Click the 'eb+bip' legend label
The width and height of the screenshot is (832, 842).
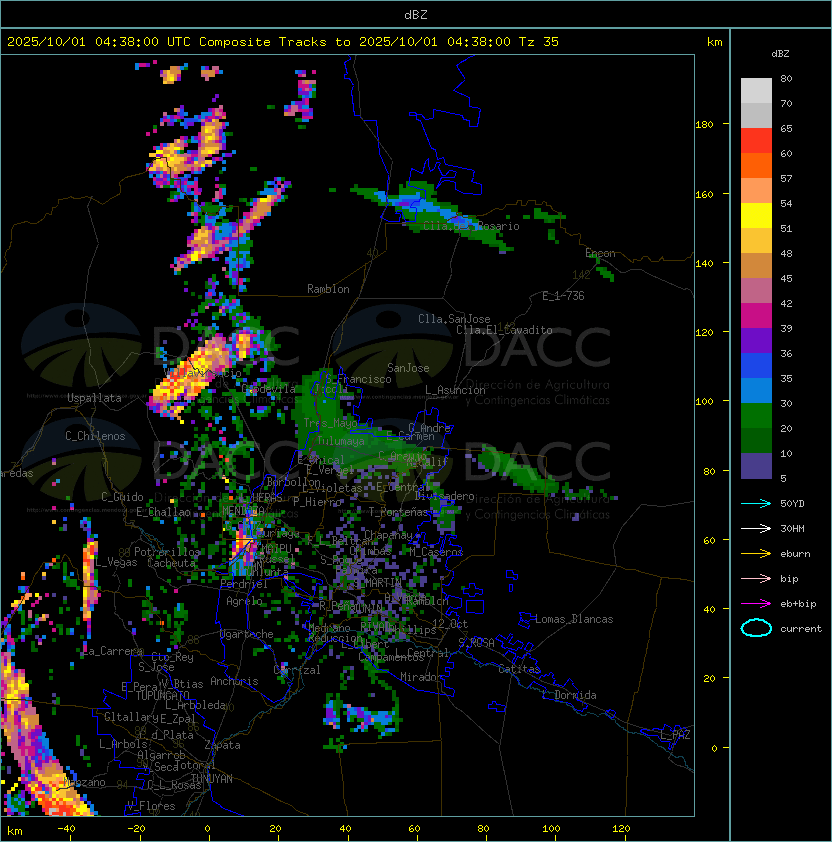click(798, 604)
